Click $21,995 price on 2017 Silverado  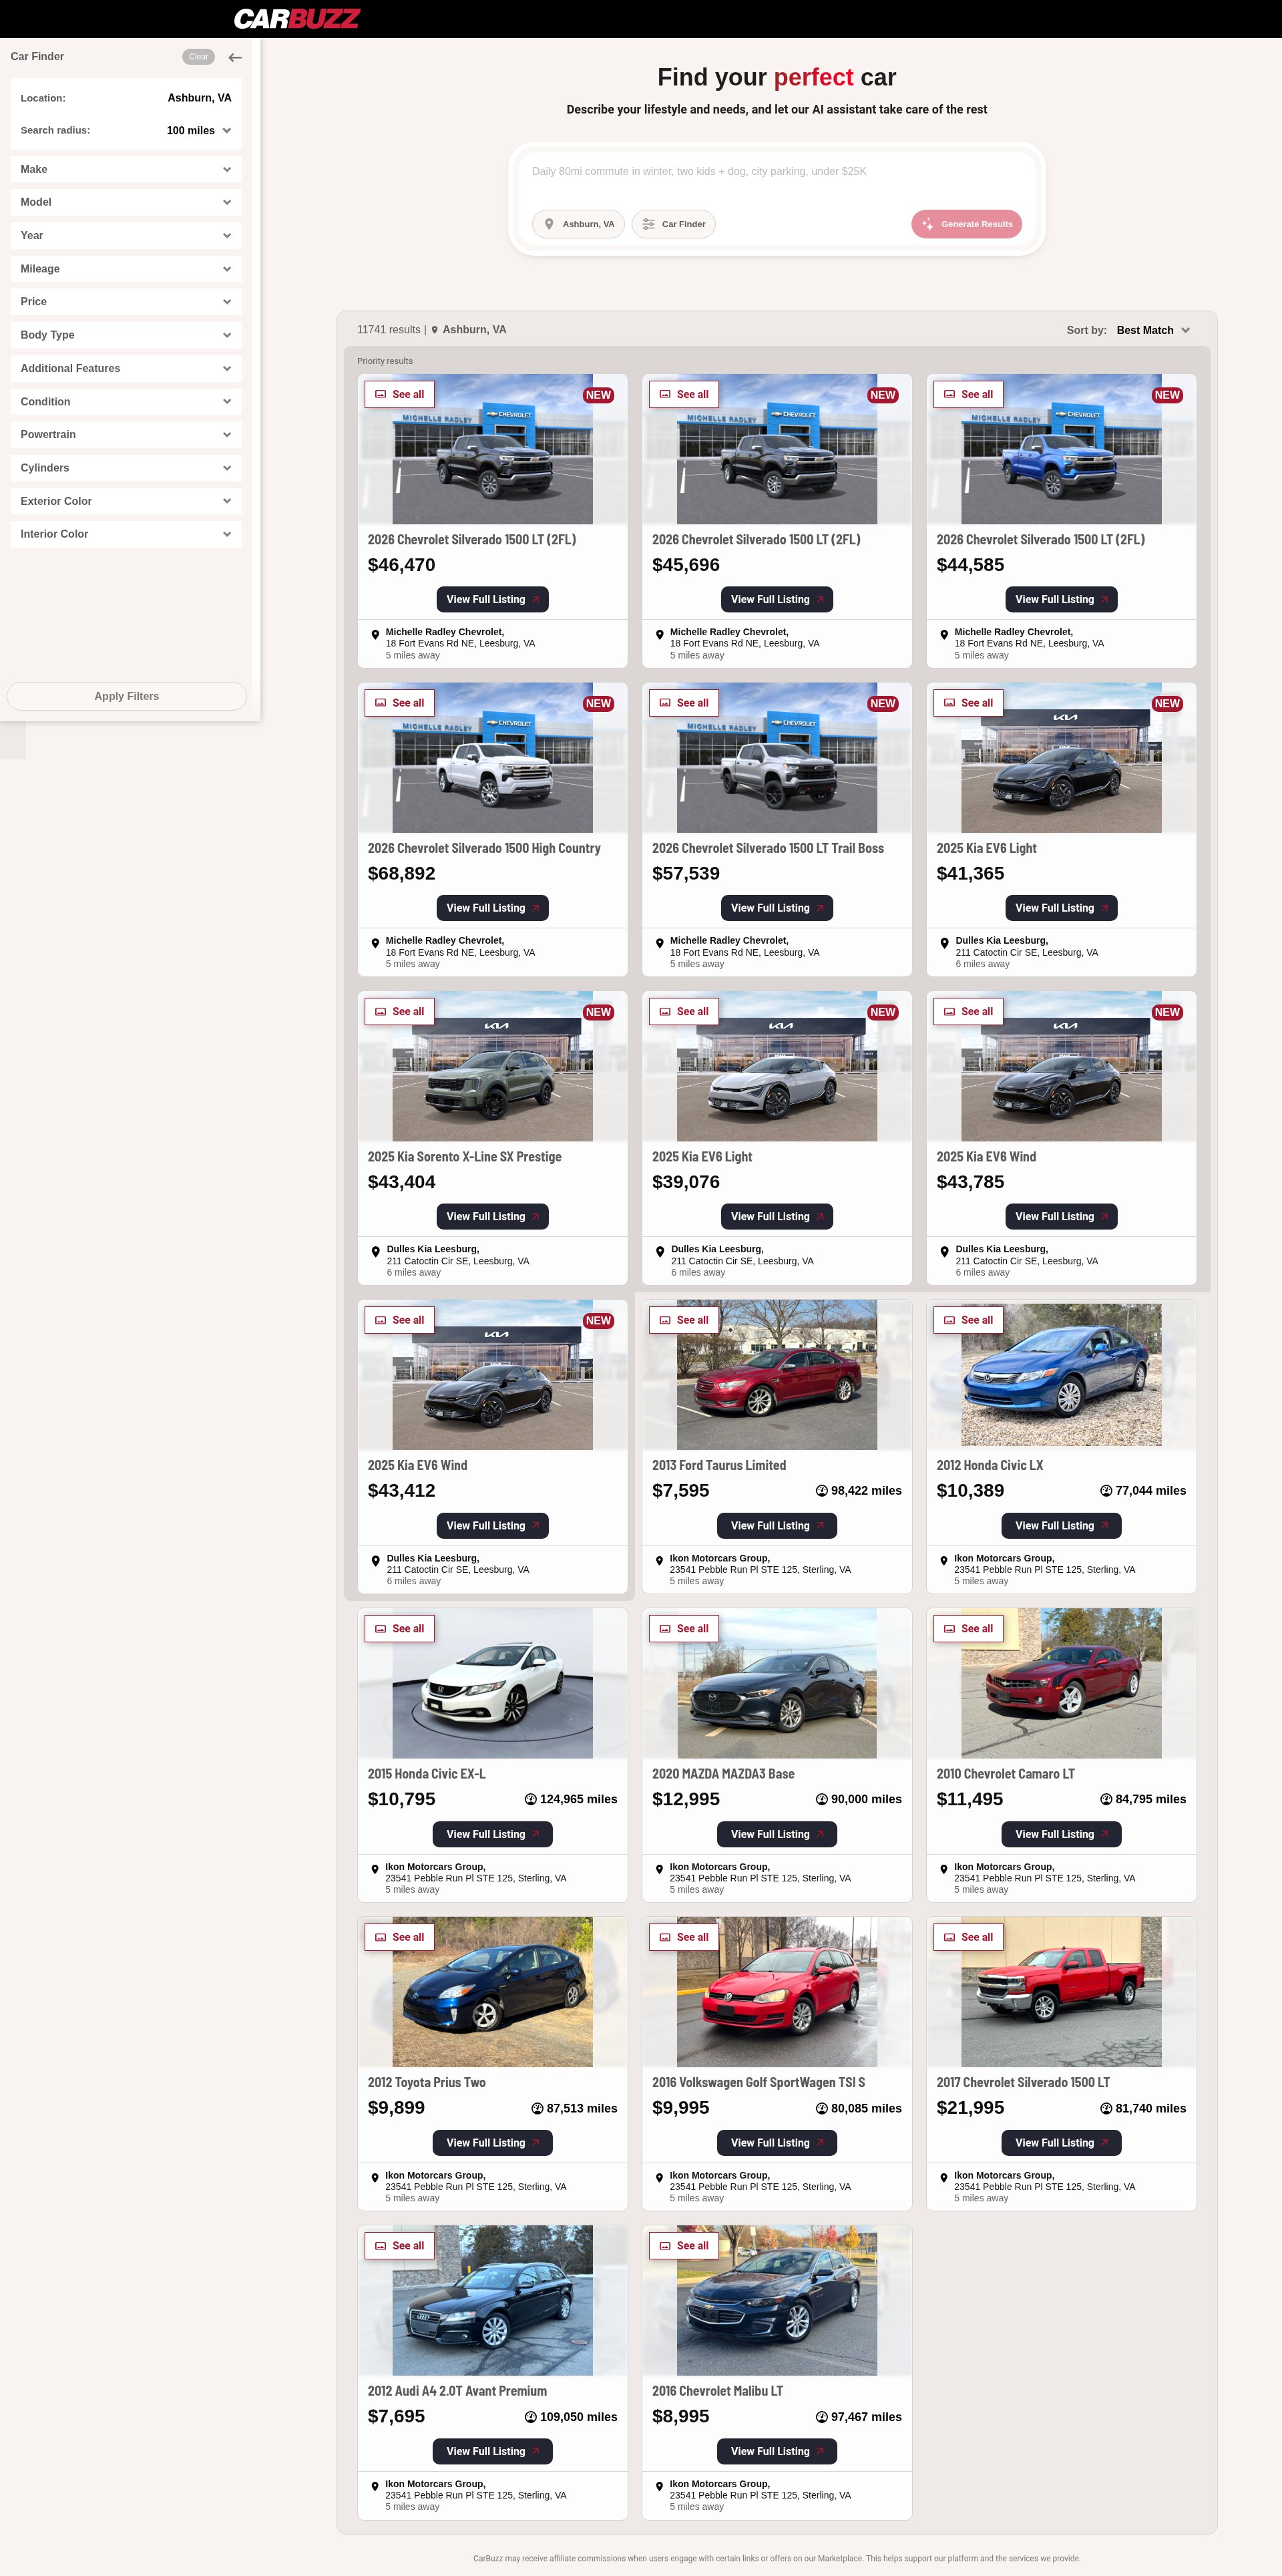(970, 2108)
